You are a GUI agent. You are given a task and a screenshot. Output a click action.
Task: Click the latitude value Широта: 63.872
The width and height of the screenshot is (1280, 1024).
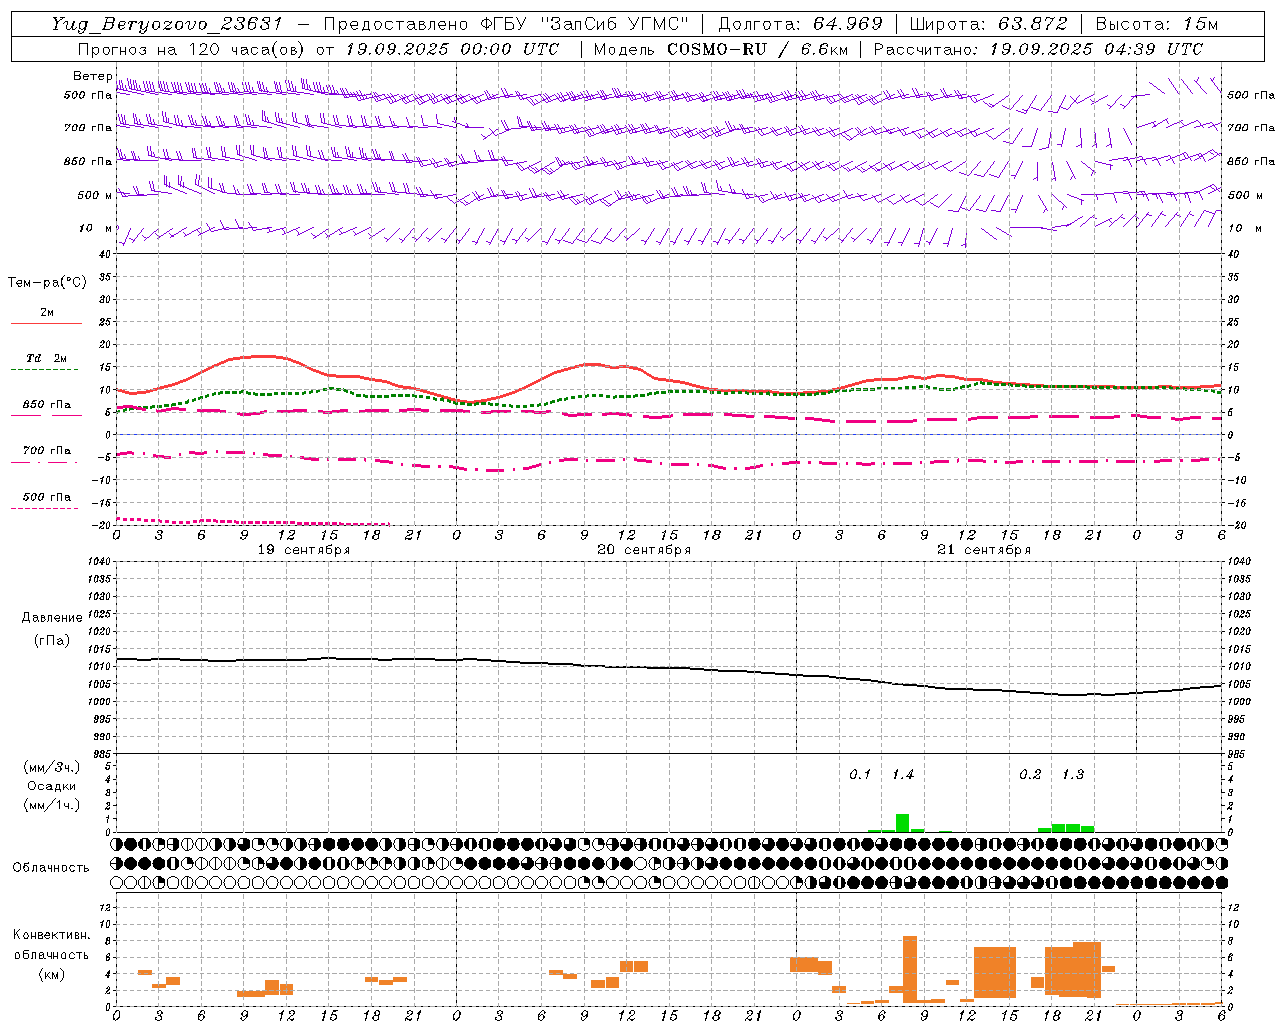tap(988, 24)
